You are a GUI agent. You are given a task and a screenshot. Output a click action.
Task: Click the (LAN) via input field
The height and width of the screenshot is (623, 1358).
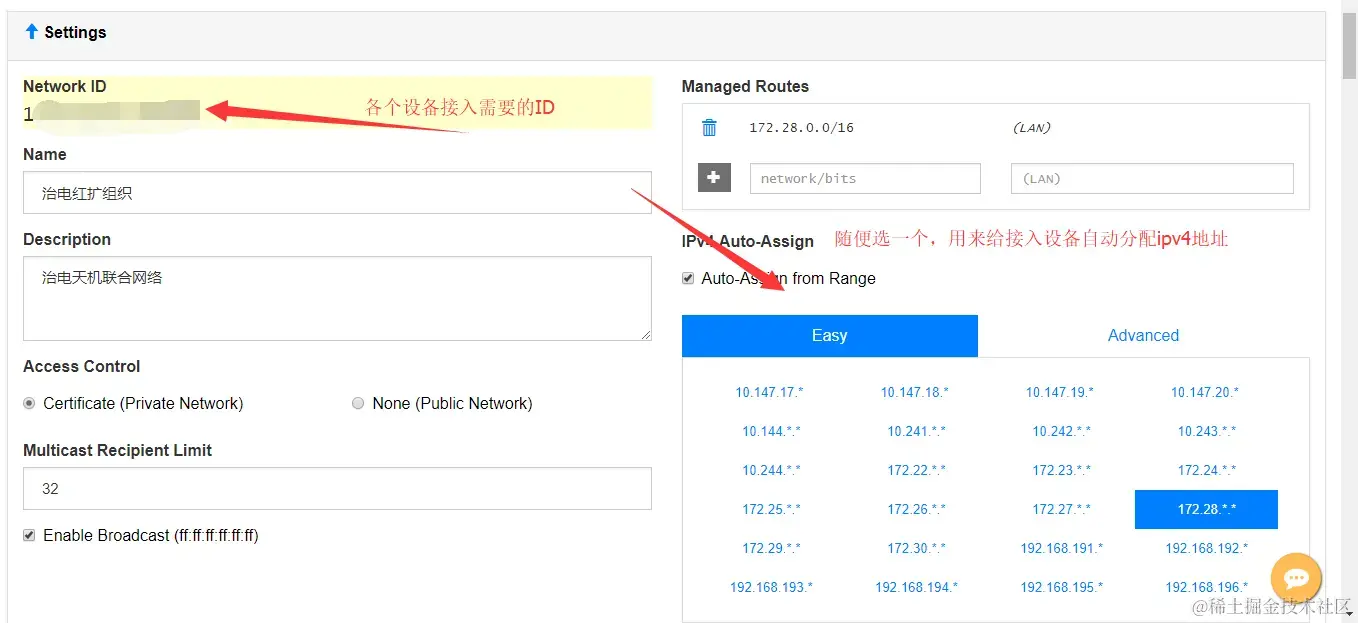point(1152,178)
